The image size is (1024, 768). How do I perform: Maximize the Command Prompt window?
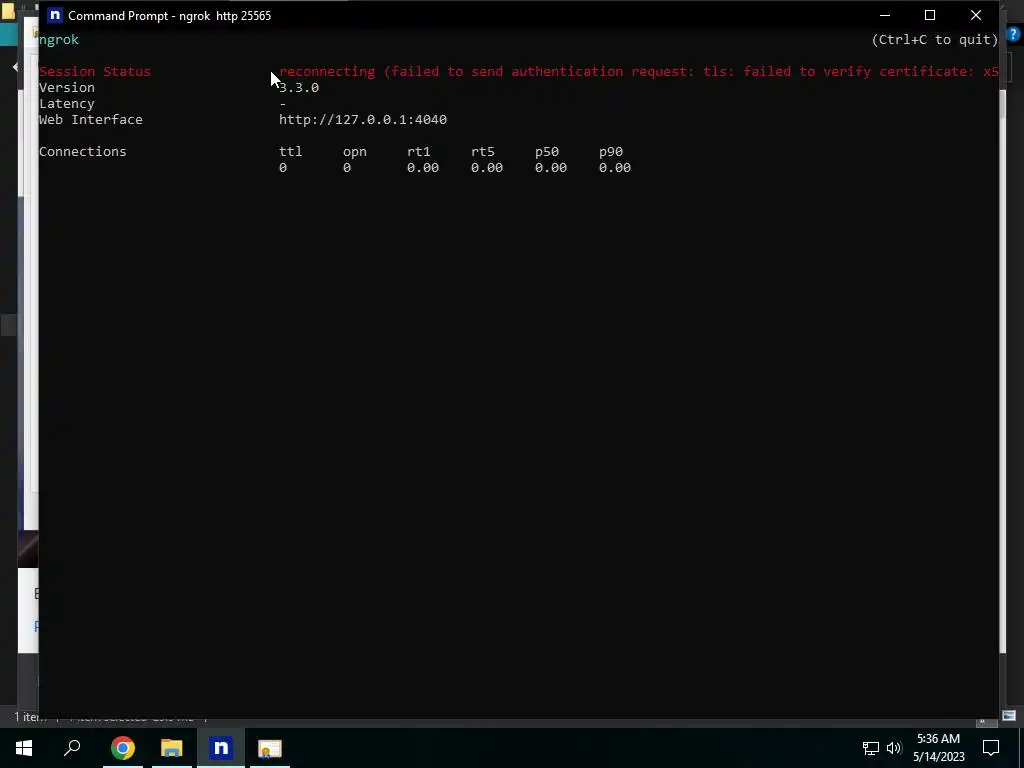pyautogui.click(x=930, y=15)
